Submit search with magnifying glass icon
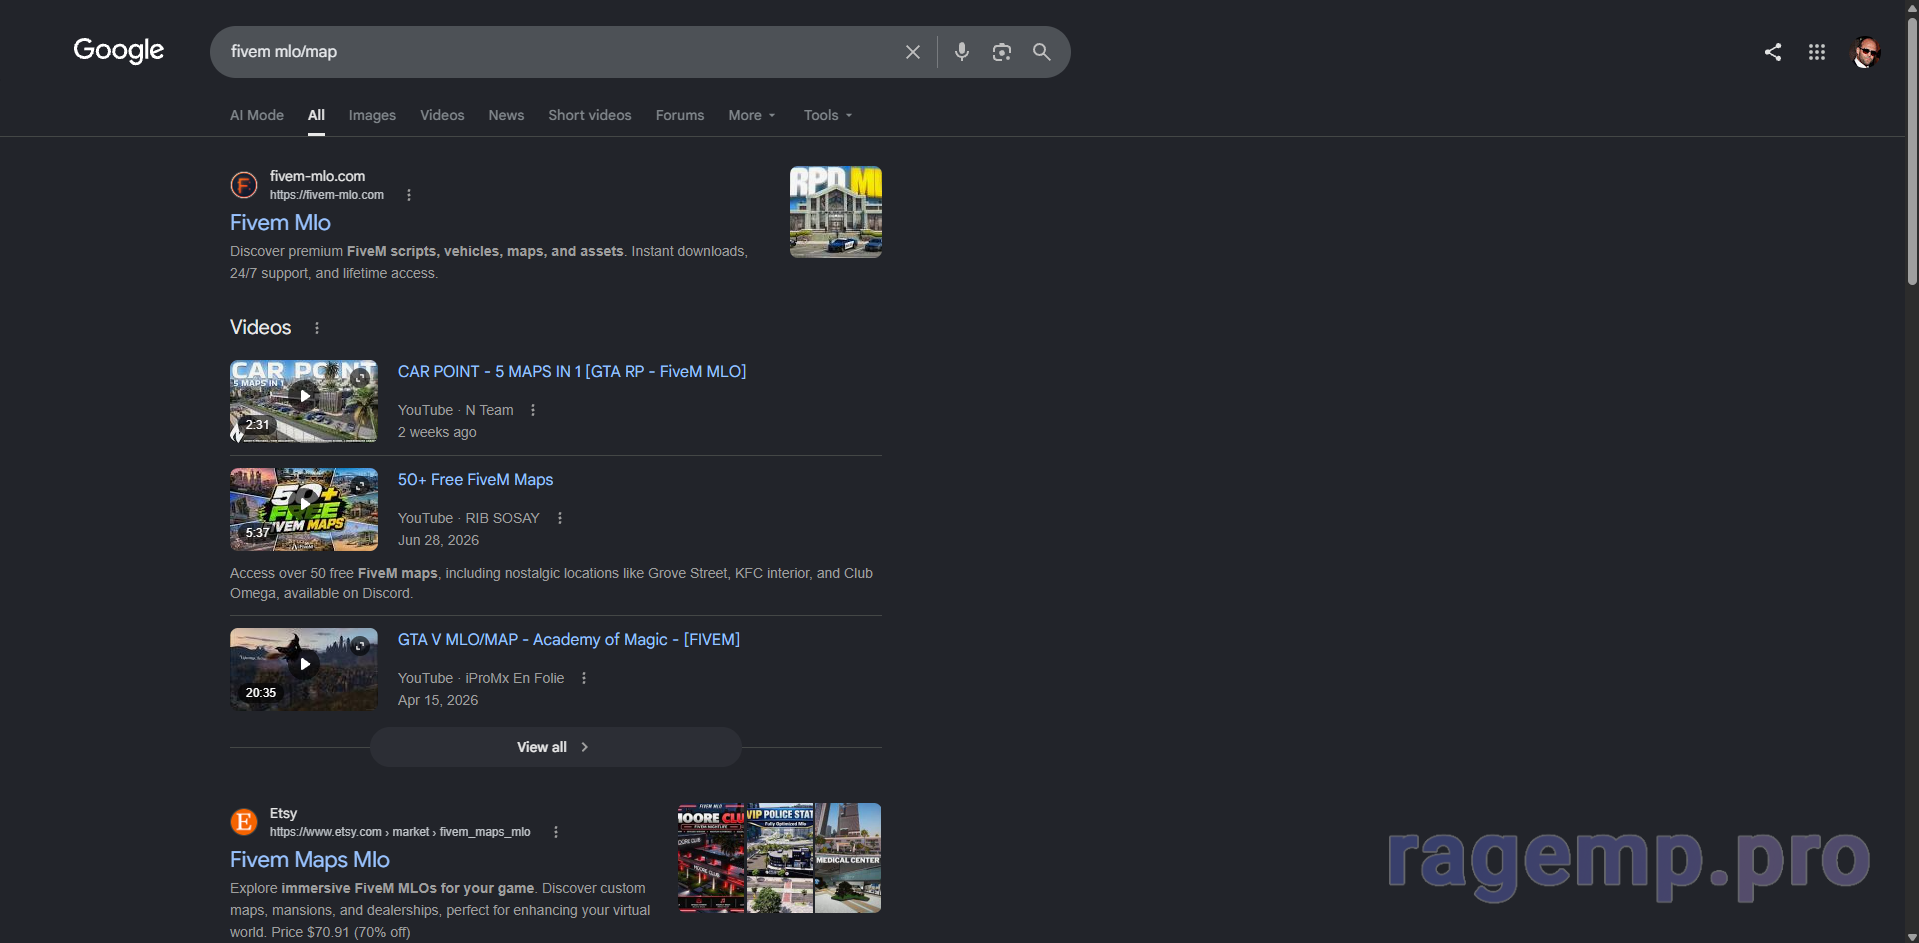This screenshot has width=1919, height=943. (x=1042, y=52)
